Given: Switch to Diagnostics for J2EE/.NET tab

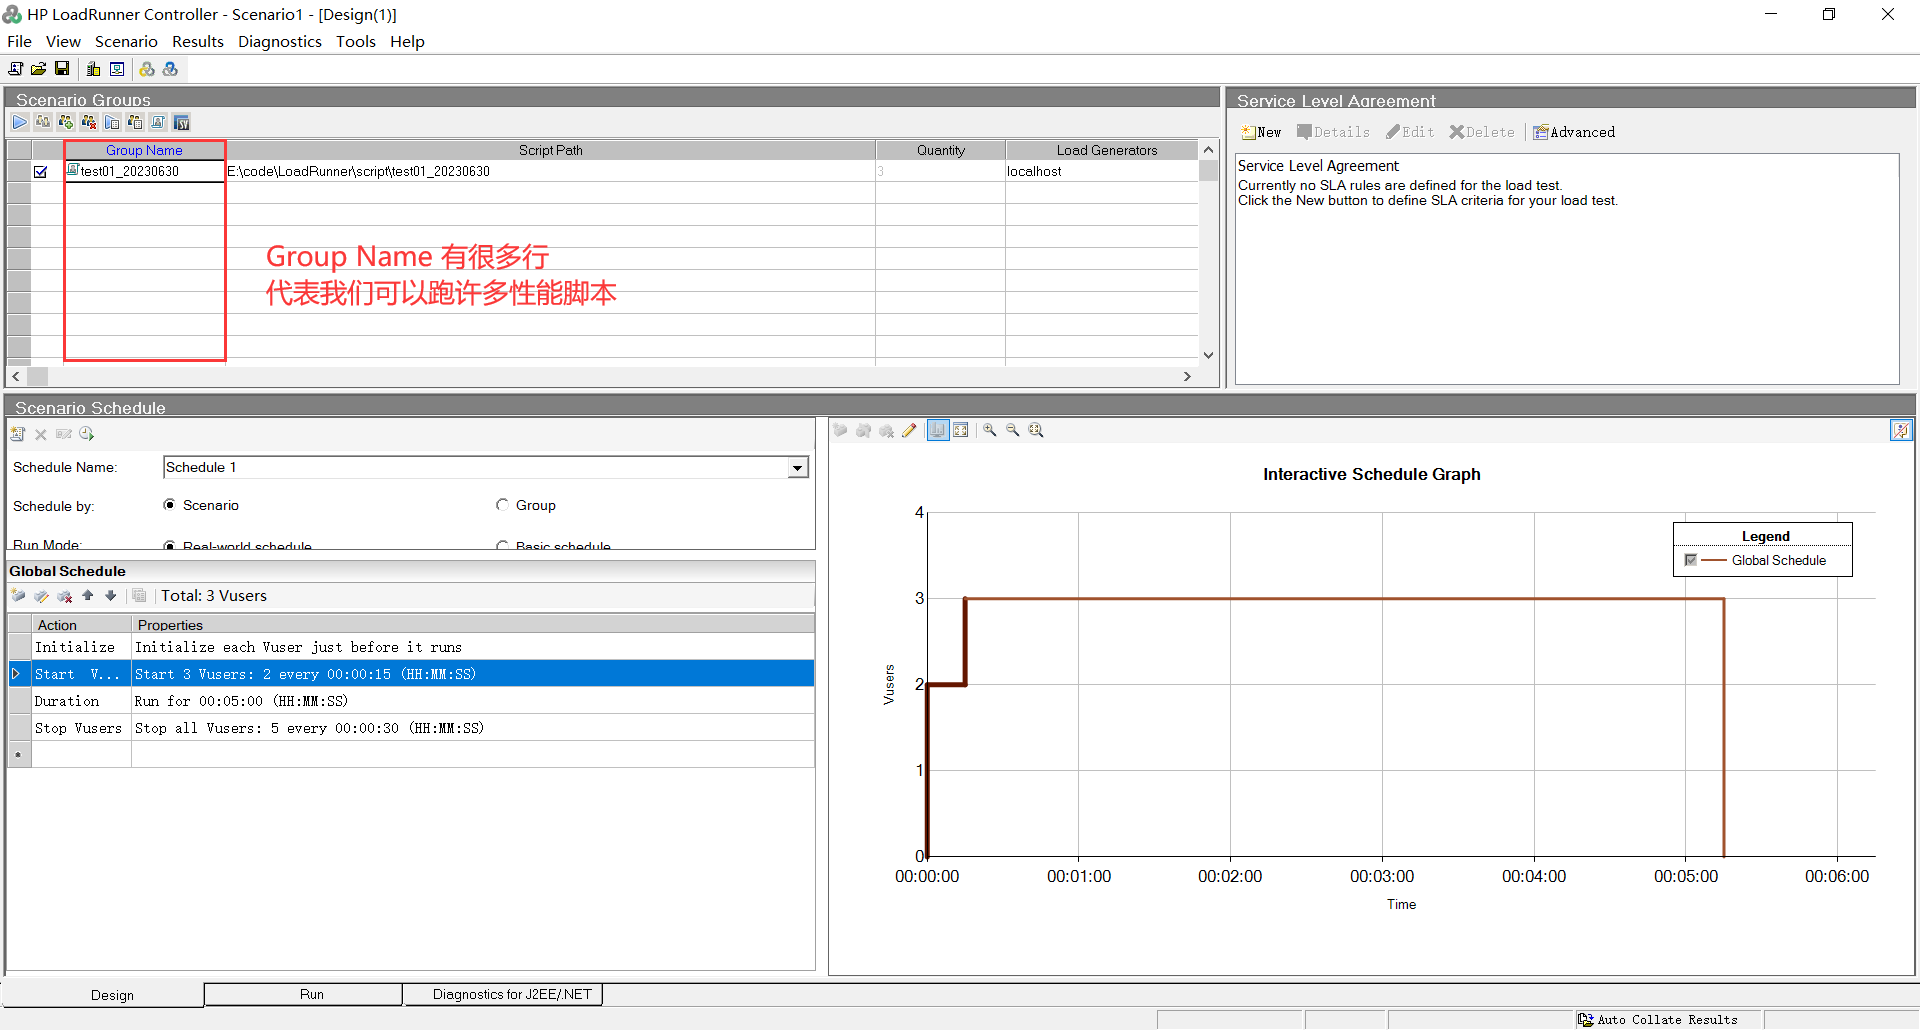Looking at the screenshot, I should tap(503, 994).
